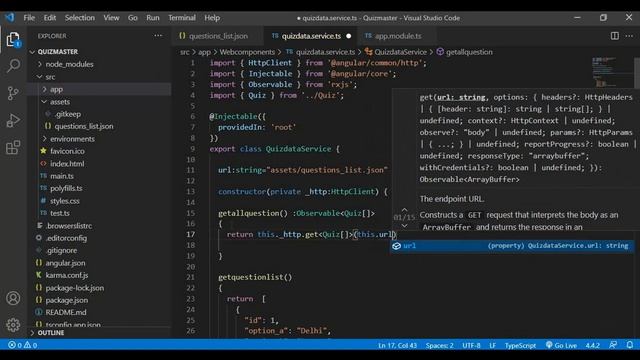640x360 pixels.
Task: Open Run and Debug view
Action: pos(13,120)
